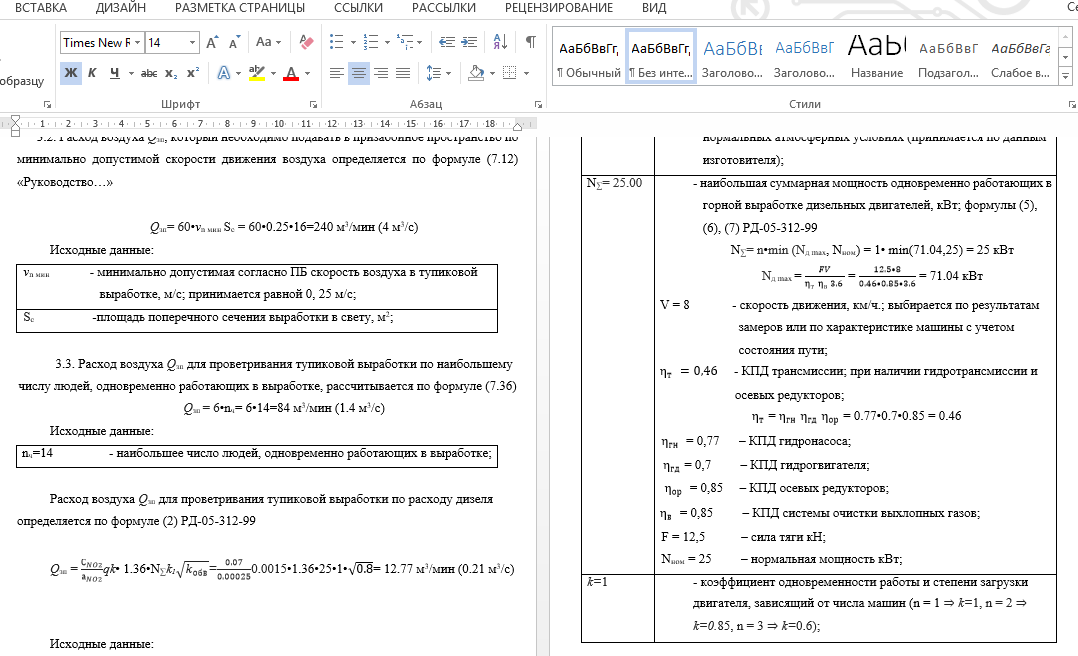Image resolution: width=1078 pixels, height=656 pixels.
Task: Expand numbering library dropdown arrow
Action: click(x=387, y=43)
